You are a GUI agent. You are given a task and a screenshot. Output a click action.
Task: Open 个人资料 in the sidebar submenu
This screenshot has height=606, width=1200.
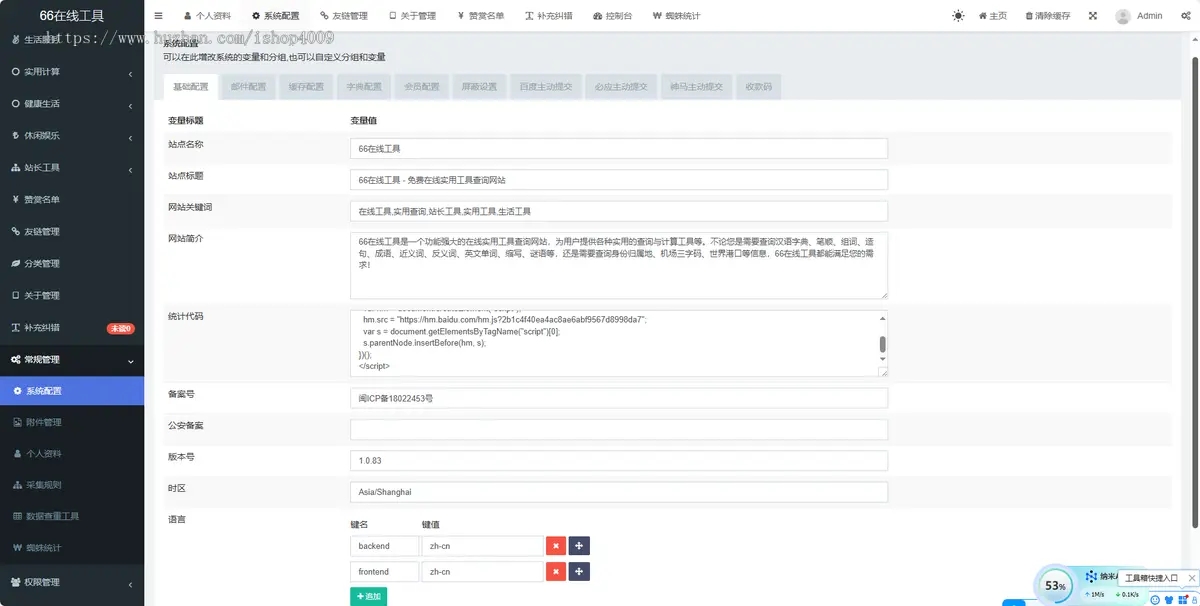(x=72, y=454)
